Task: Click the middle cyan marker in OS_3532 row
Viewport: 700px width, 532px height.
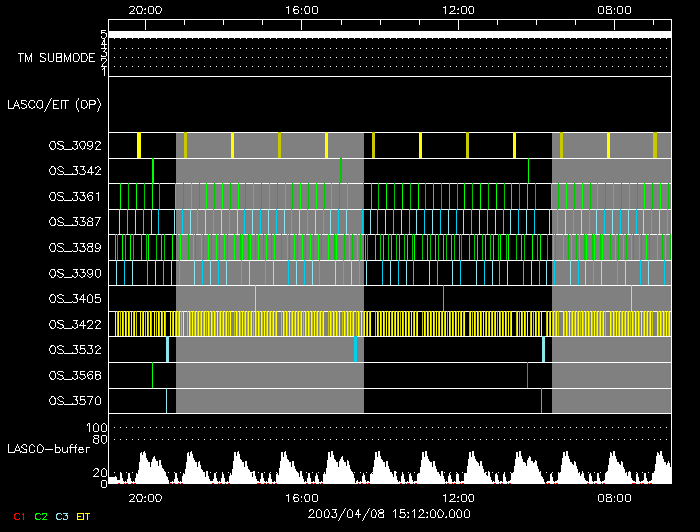Action: [x=355, y=349]
